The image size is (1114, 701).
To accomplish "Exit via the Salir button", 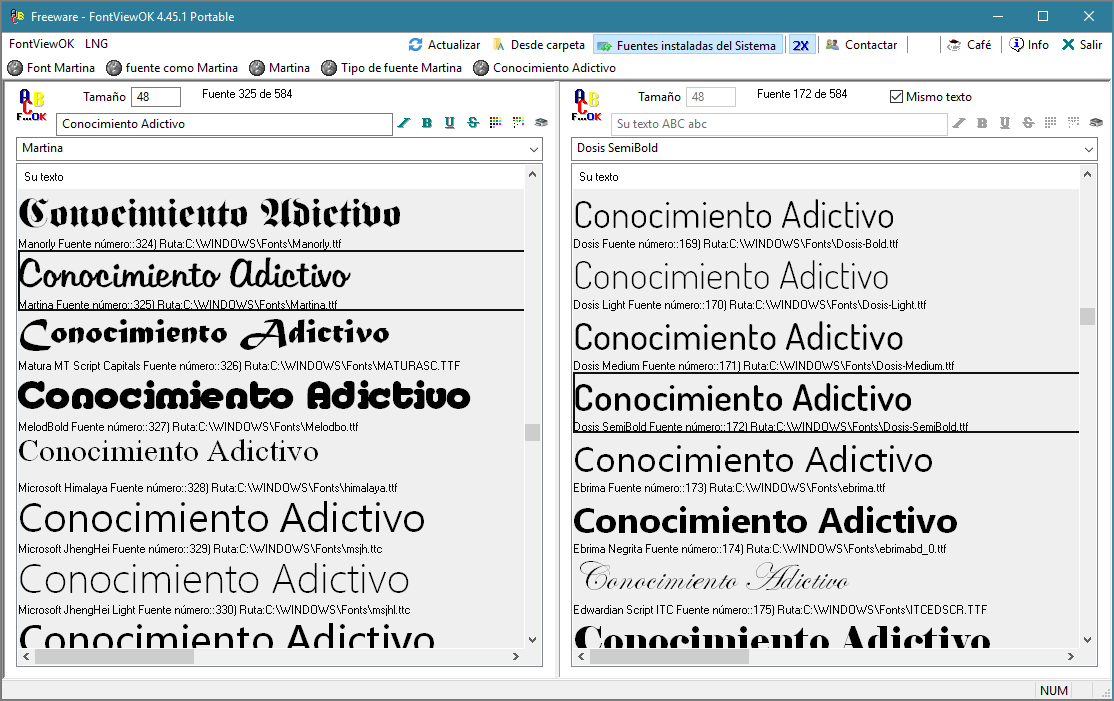I will (x=1082, y=45).
